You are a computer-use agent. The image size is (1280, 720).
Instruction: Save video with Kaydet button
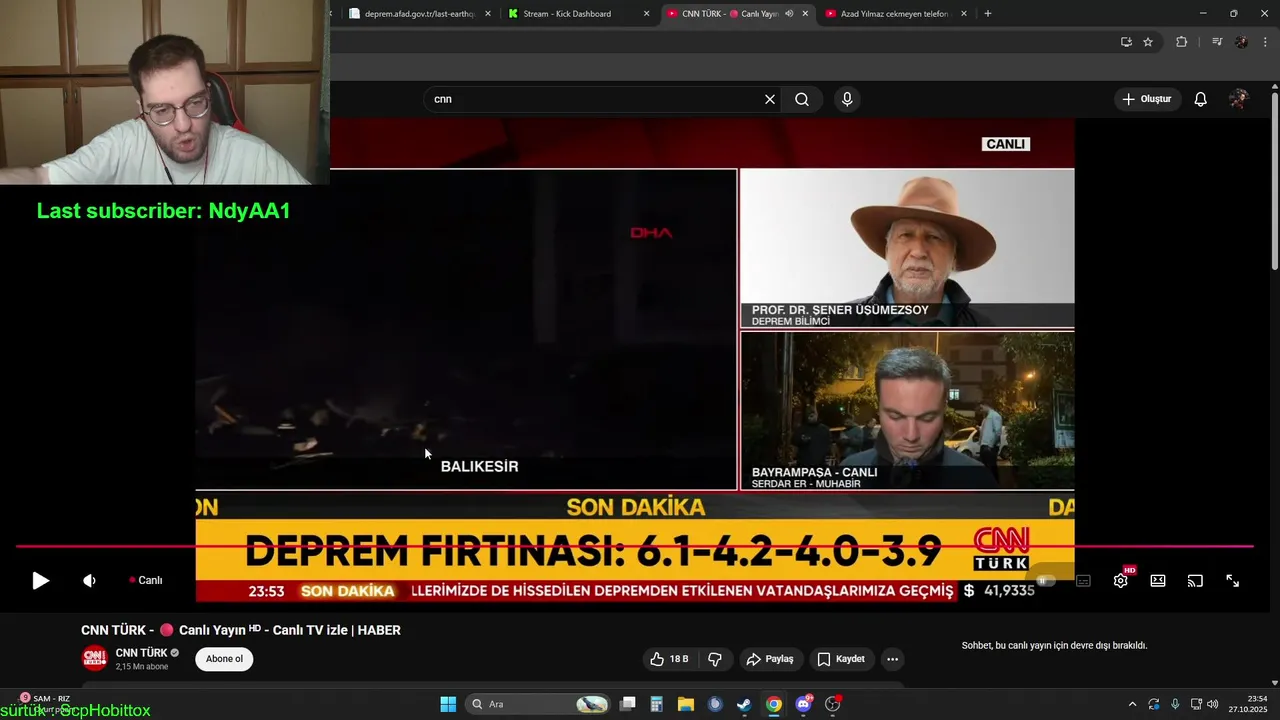coord(841,659)
